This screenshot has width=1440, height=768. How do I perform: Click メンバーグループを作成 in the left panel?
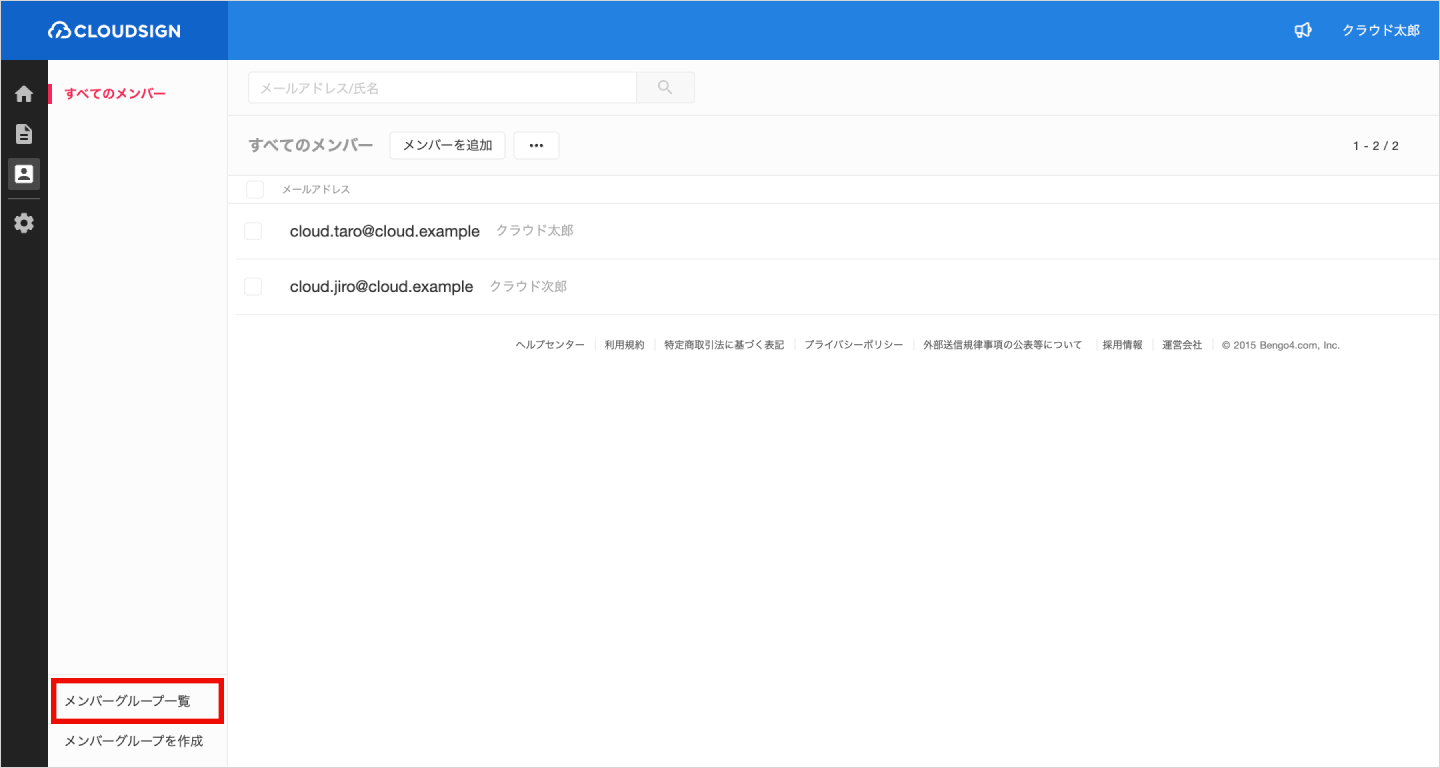[x=133, y=741]
